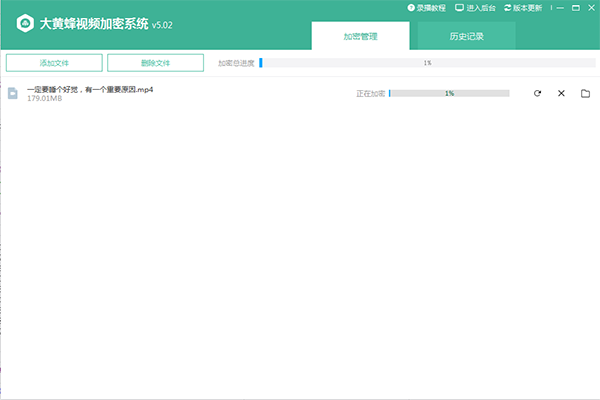Click the 大黄蜂 app logo icon

pyautogui.click(x=21, y=25)
